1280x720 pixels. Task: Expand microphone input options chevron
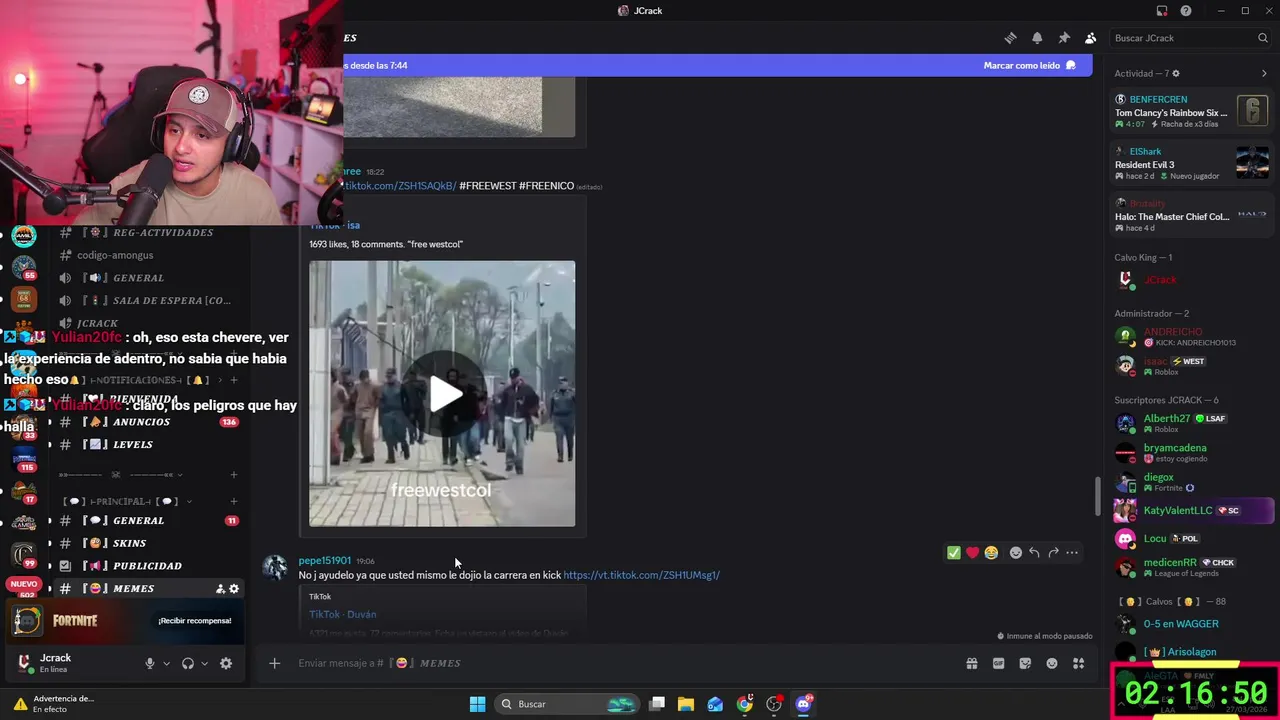tap(166, 663)
